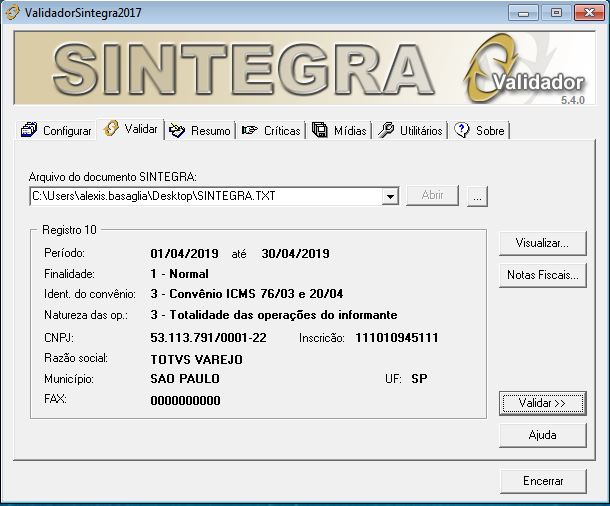
Task: Click the razão social TOTVS VAREJO
Action: tap(196, 359)
